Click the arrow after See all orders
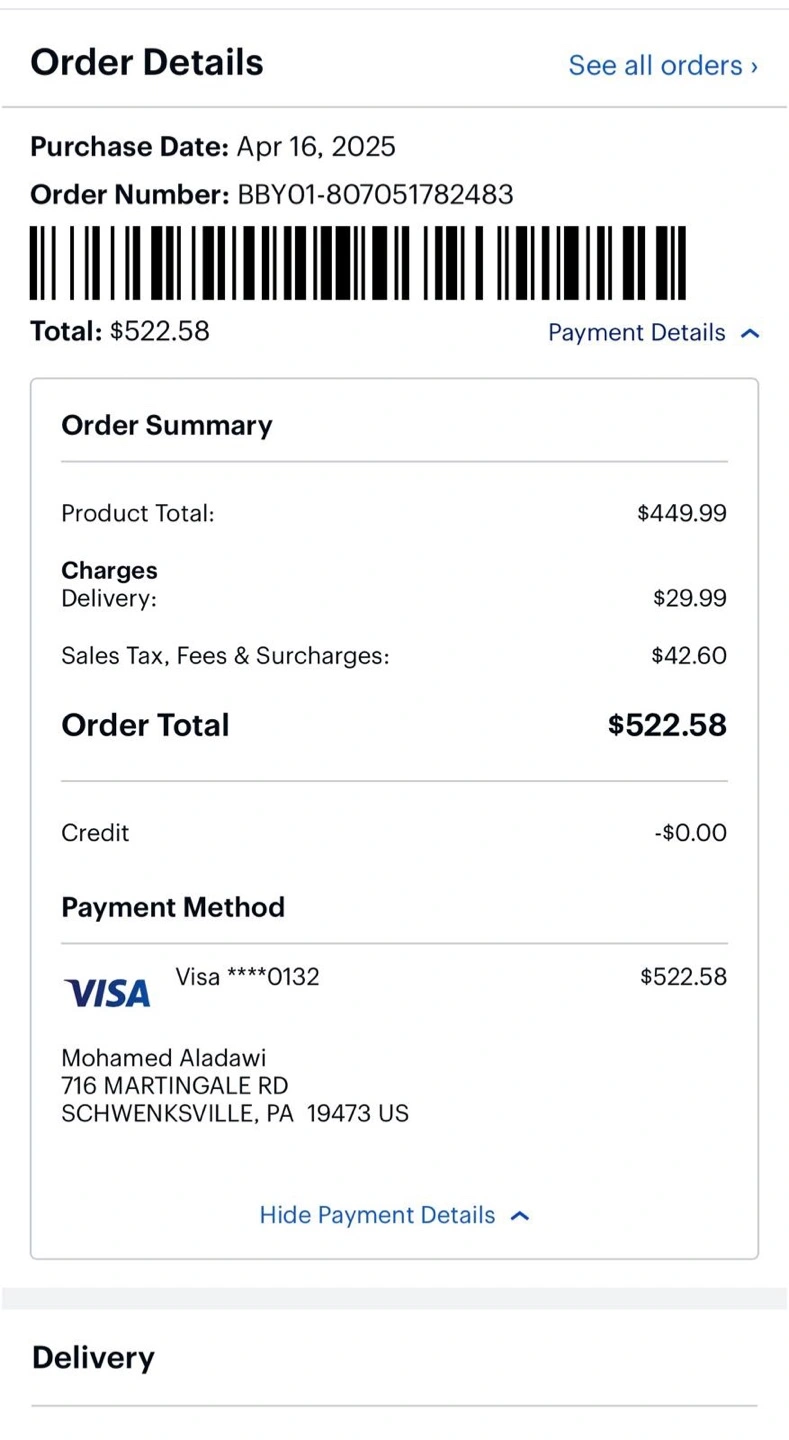Screen dimensions: 789x1440 point(754,67)
